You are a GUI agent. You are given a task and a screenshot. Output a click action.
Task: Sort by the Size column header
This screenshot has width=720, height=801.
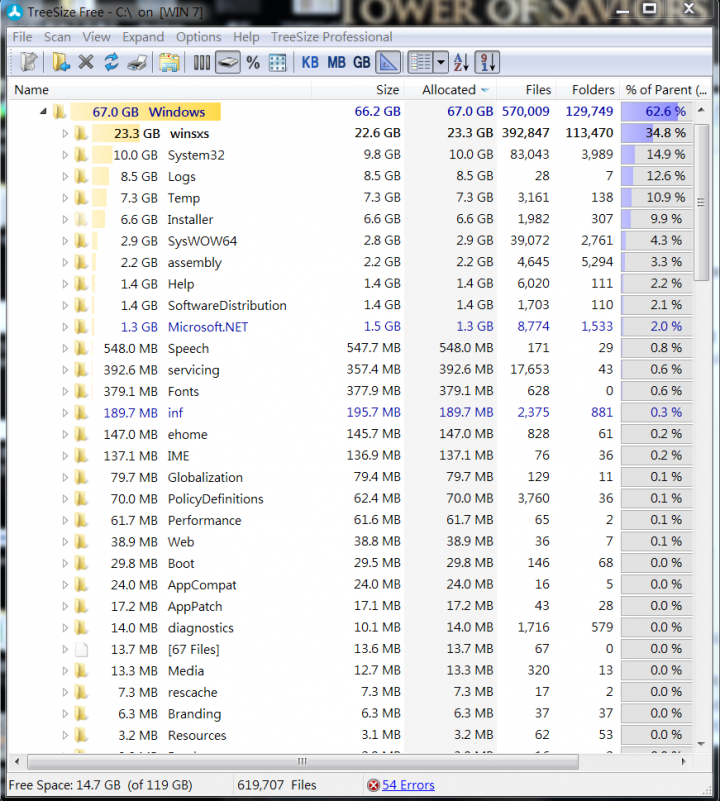(x=358, y=90)
